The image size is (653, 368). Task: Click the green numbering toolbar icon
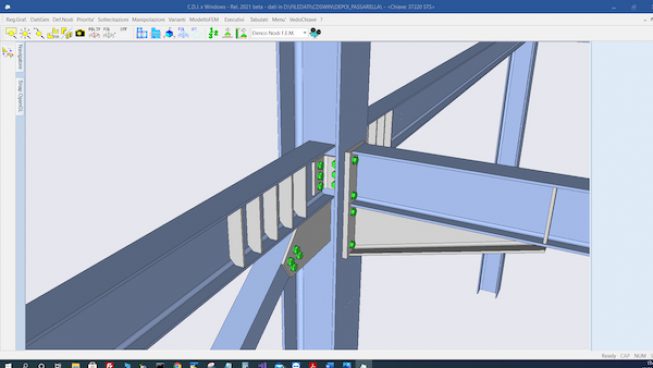pyautogui.click(x=213, y=33)
